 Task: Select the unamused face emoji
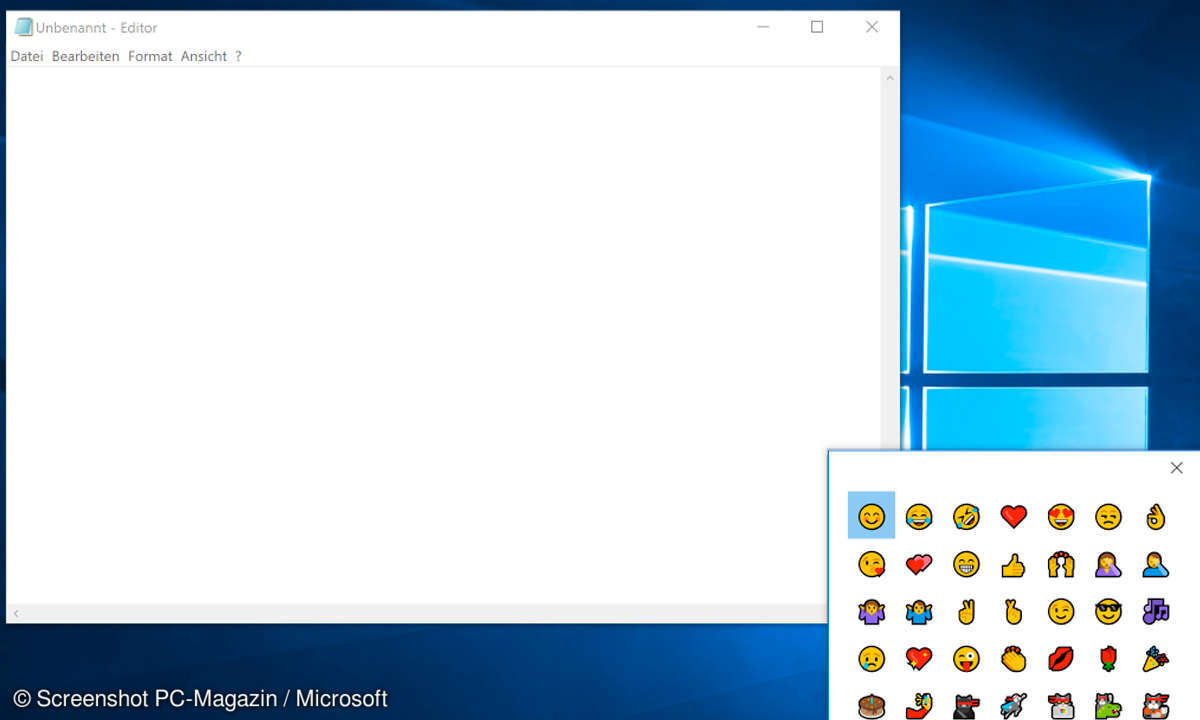tap(1108, 516)
